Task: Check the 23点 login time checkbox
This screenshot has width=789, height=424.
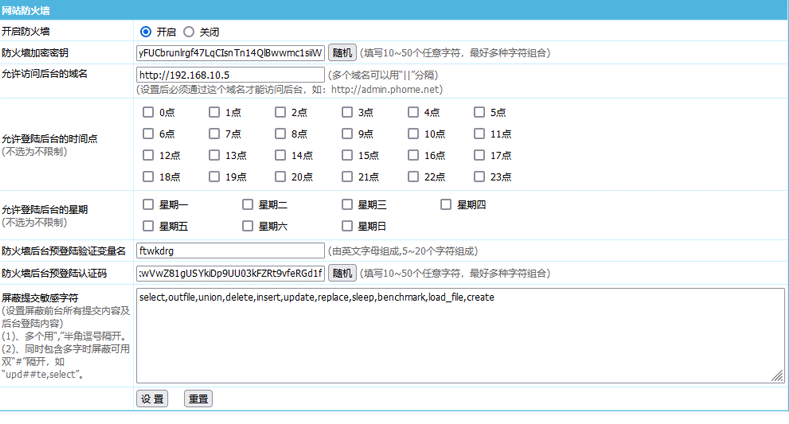Action: 480,177
